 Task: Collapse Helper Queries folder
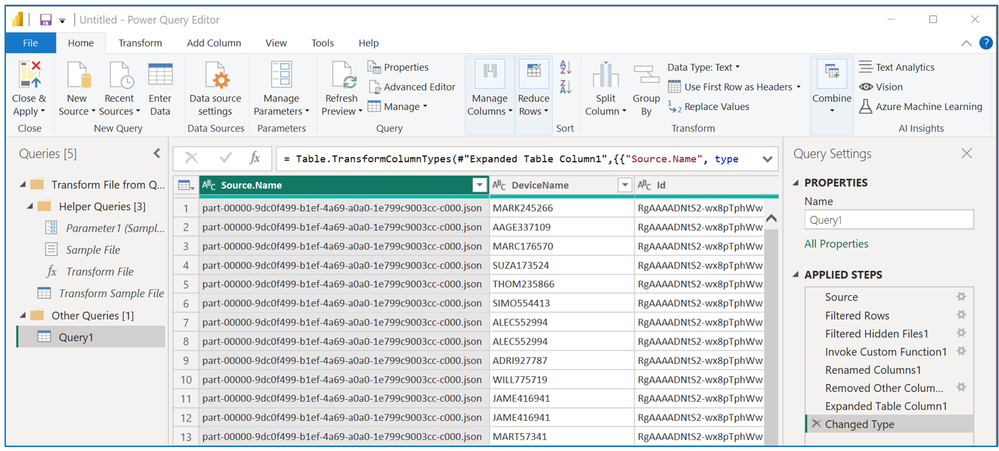(x=31, y=206)
